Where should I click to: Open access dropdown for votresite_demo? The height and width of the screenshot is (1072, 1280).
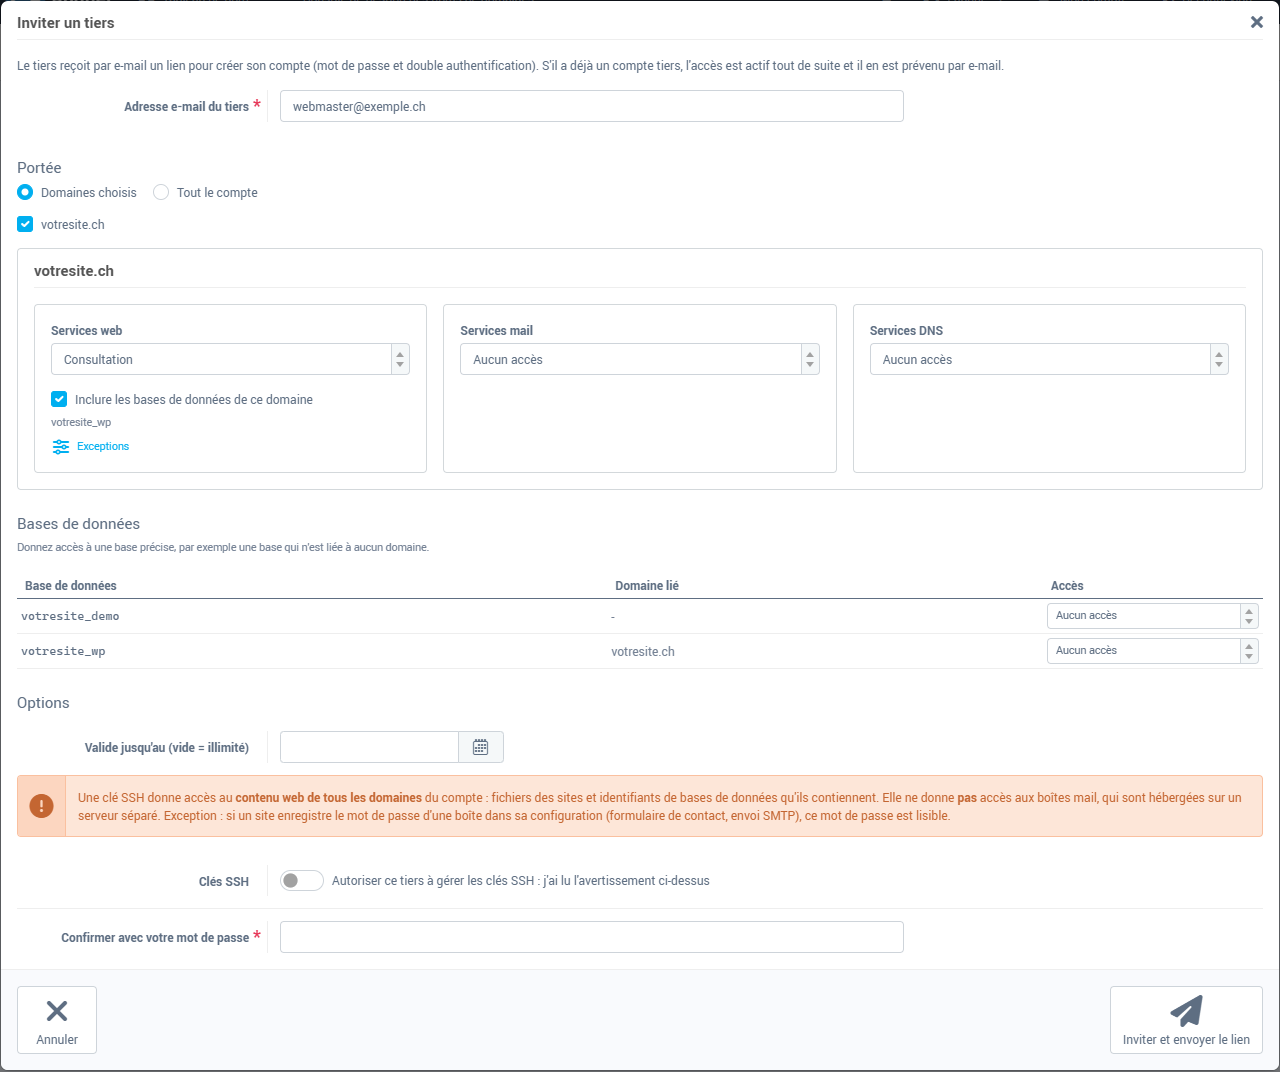tap(1152, 616)
